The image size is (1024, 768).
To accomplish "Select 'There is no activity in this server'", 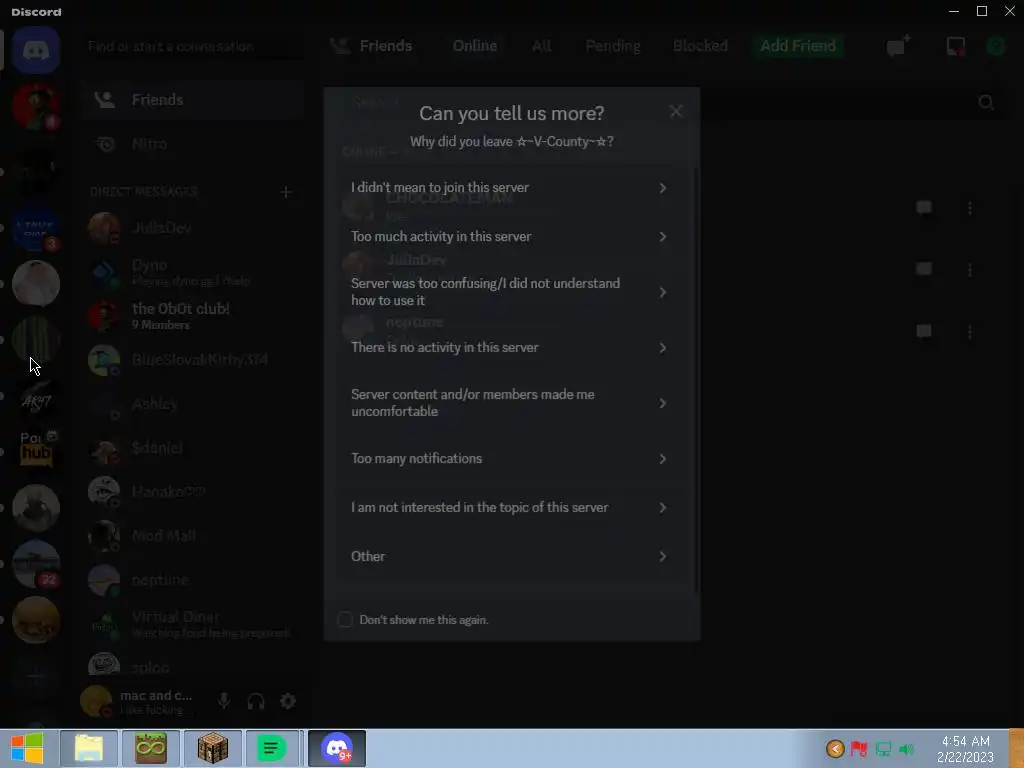I will (510, 347).
